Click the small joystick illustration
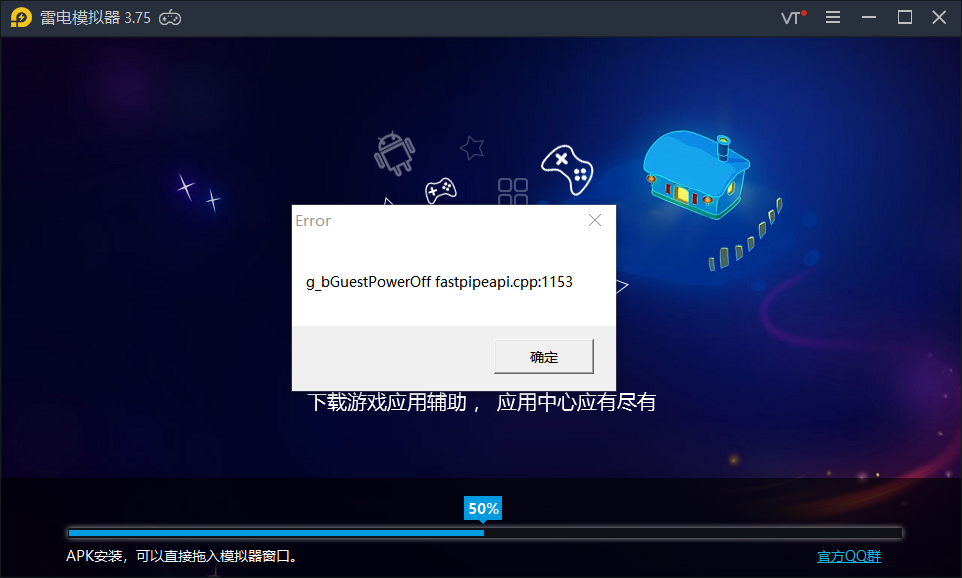 (x=440, y=188)
